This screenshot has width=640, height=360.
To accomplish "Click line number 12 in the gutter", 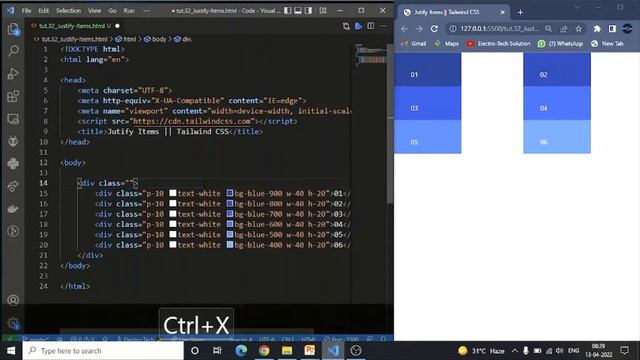I will pos(44,162).
